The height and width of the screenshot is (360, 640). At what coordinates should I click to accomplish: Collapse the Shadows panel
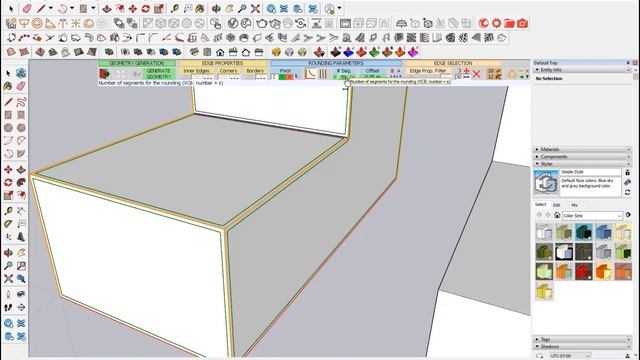point(582,347)
